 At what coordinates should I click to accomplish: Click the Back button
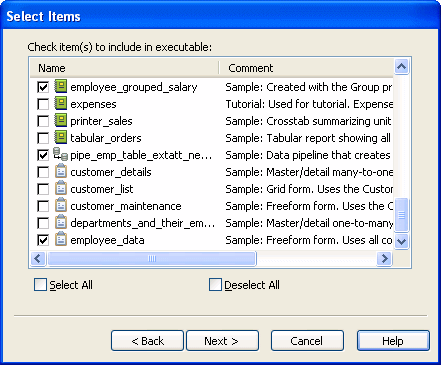click(x=147, y=341)
